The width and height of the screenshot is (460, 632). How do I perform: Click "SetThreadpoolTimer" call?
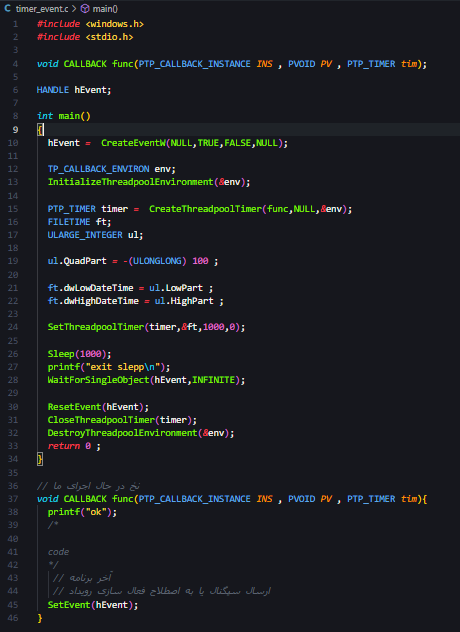(x=96, y=327)
